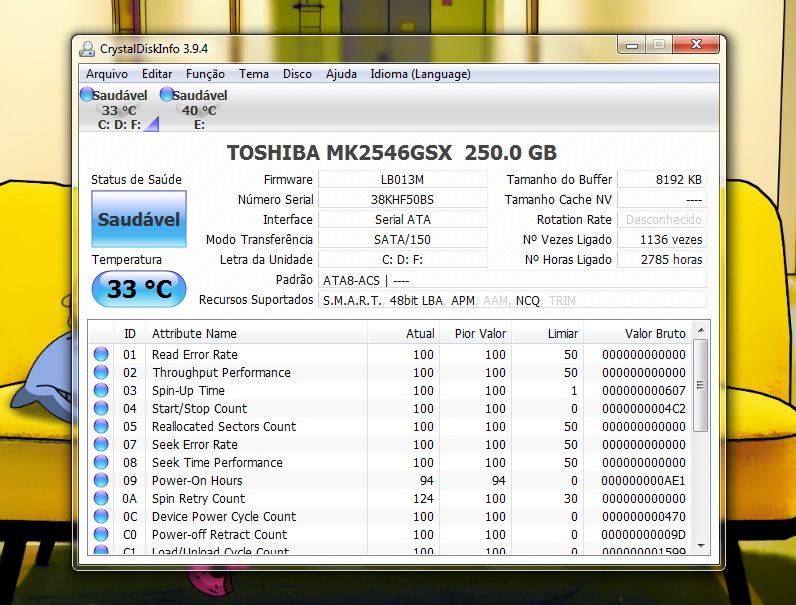Click the Seek Time Performance status orb
The height and width of the screenshot is (605, 796).
coord(101,462)
